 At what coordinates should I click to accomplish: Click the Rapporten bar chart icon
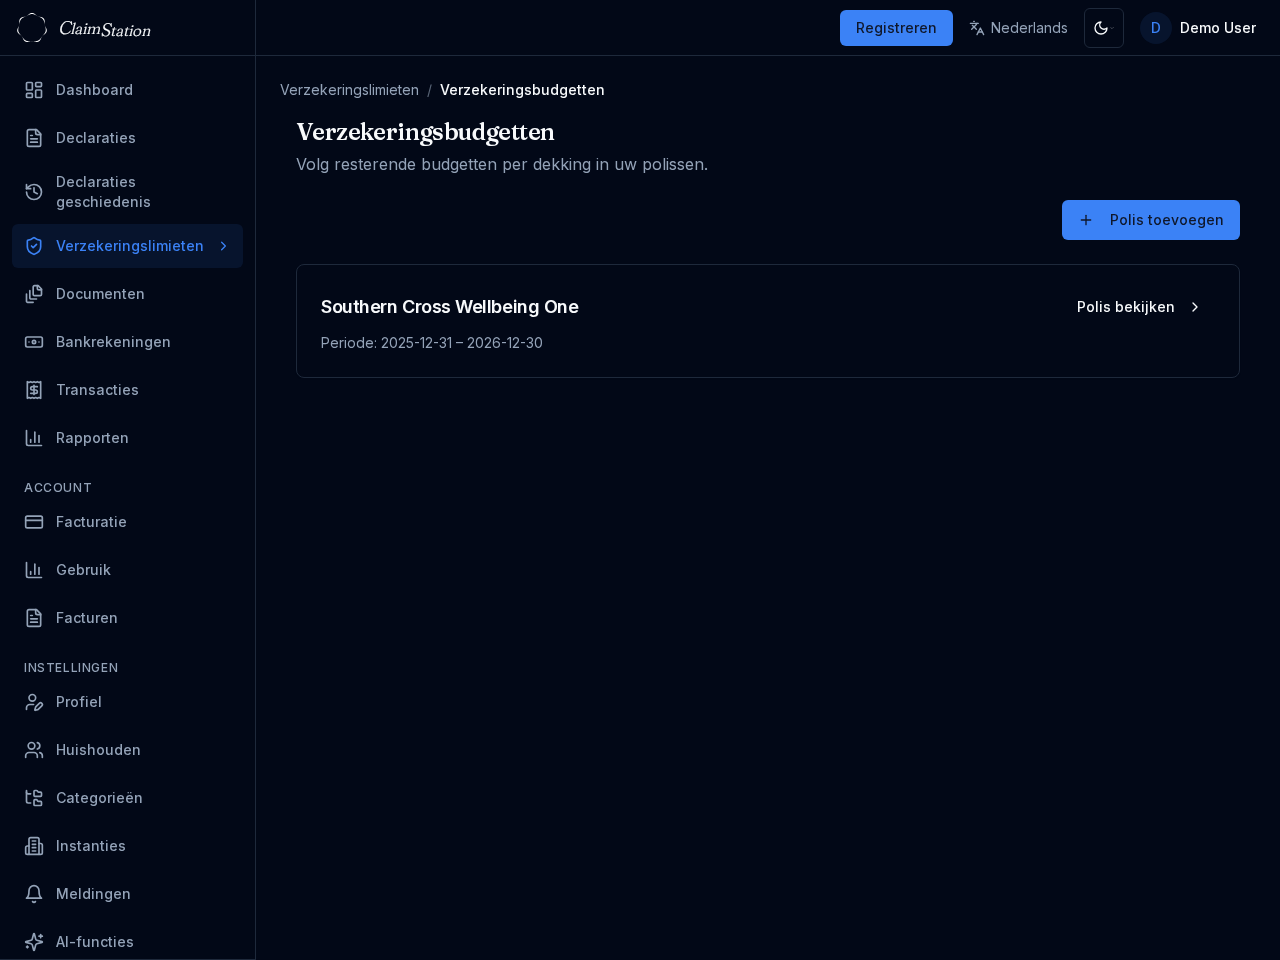(x=34, y=438)
